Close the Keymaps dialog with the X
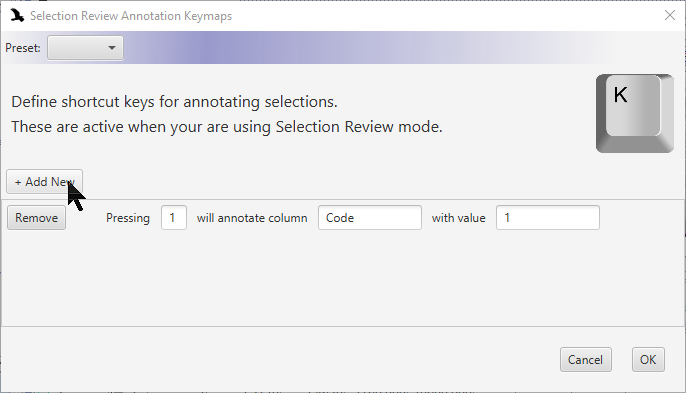The height and width of the screenshot is (393, 686). (669, 15)
